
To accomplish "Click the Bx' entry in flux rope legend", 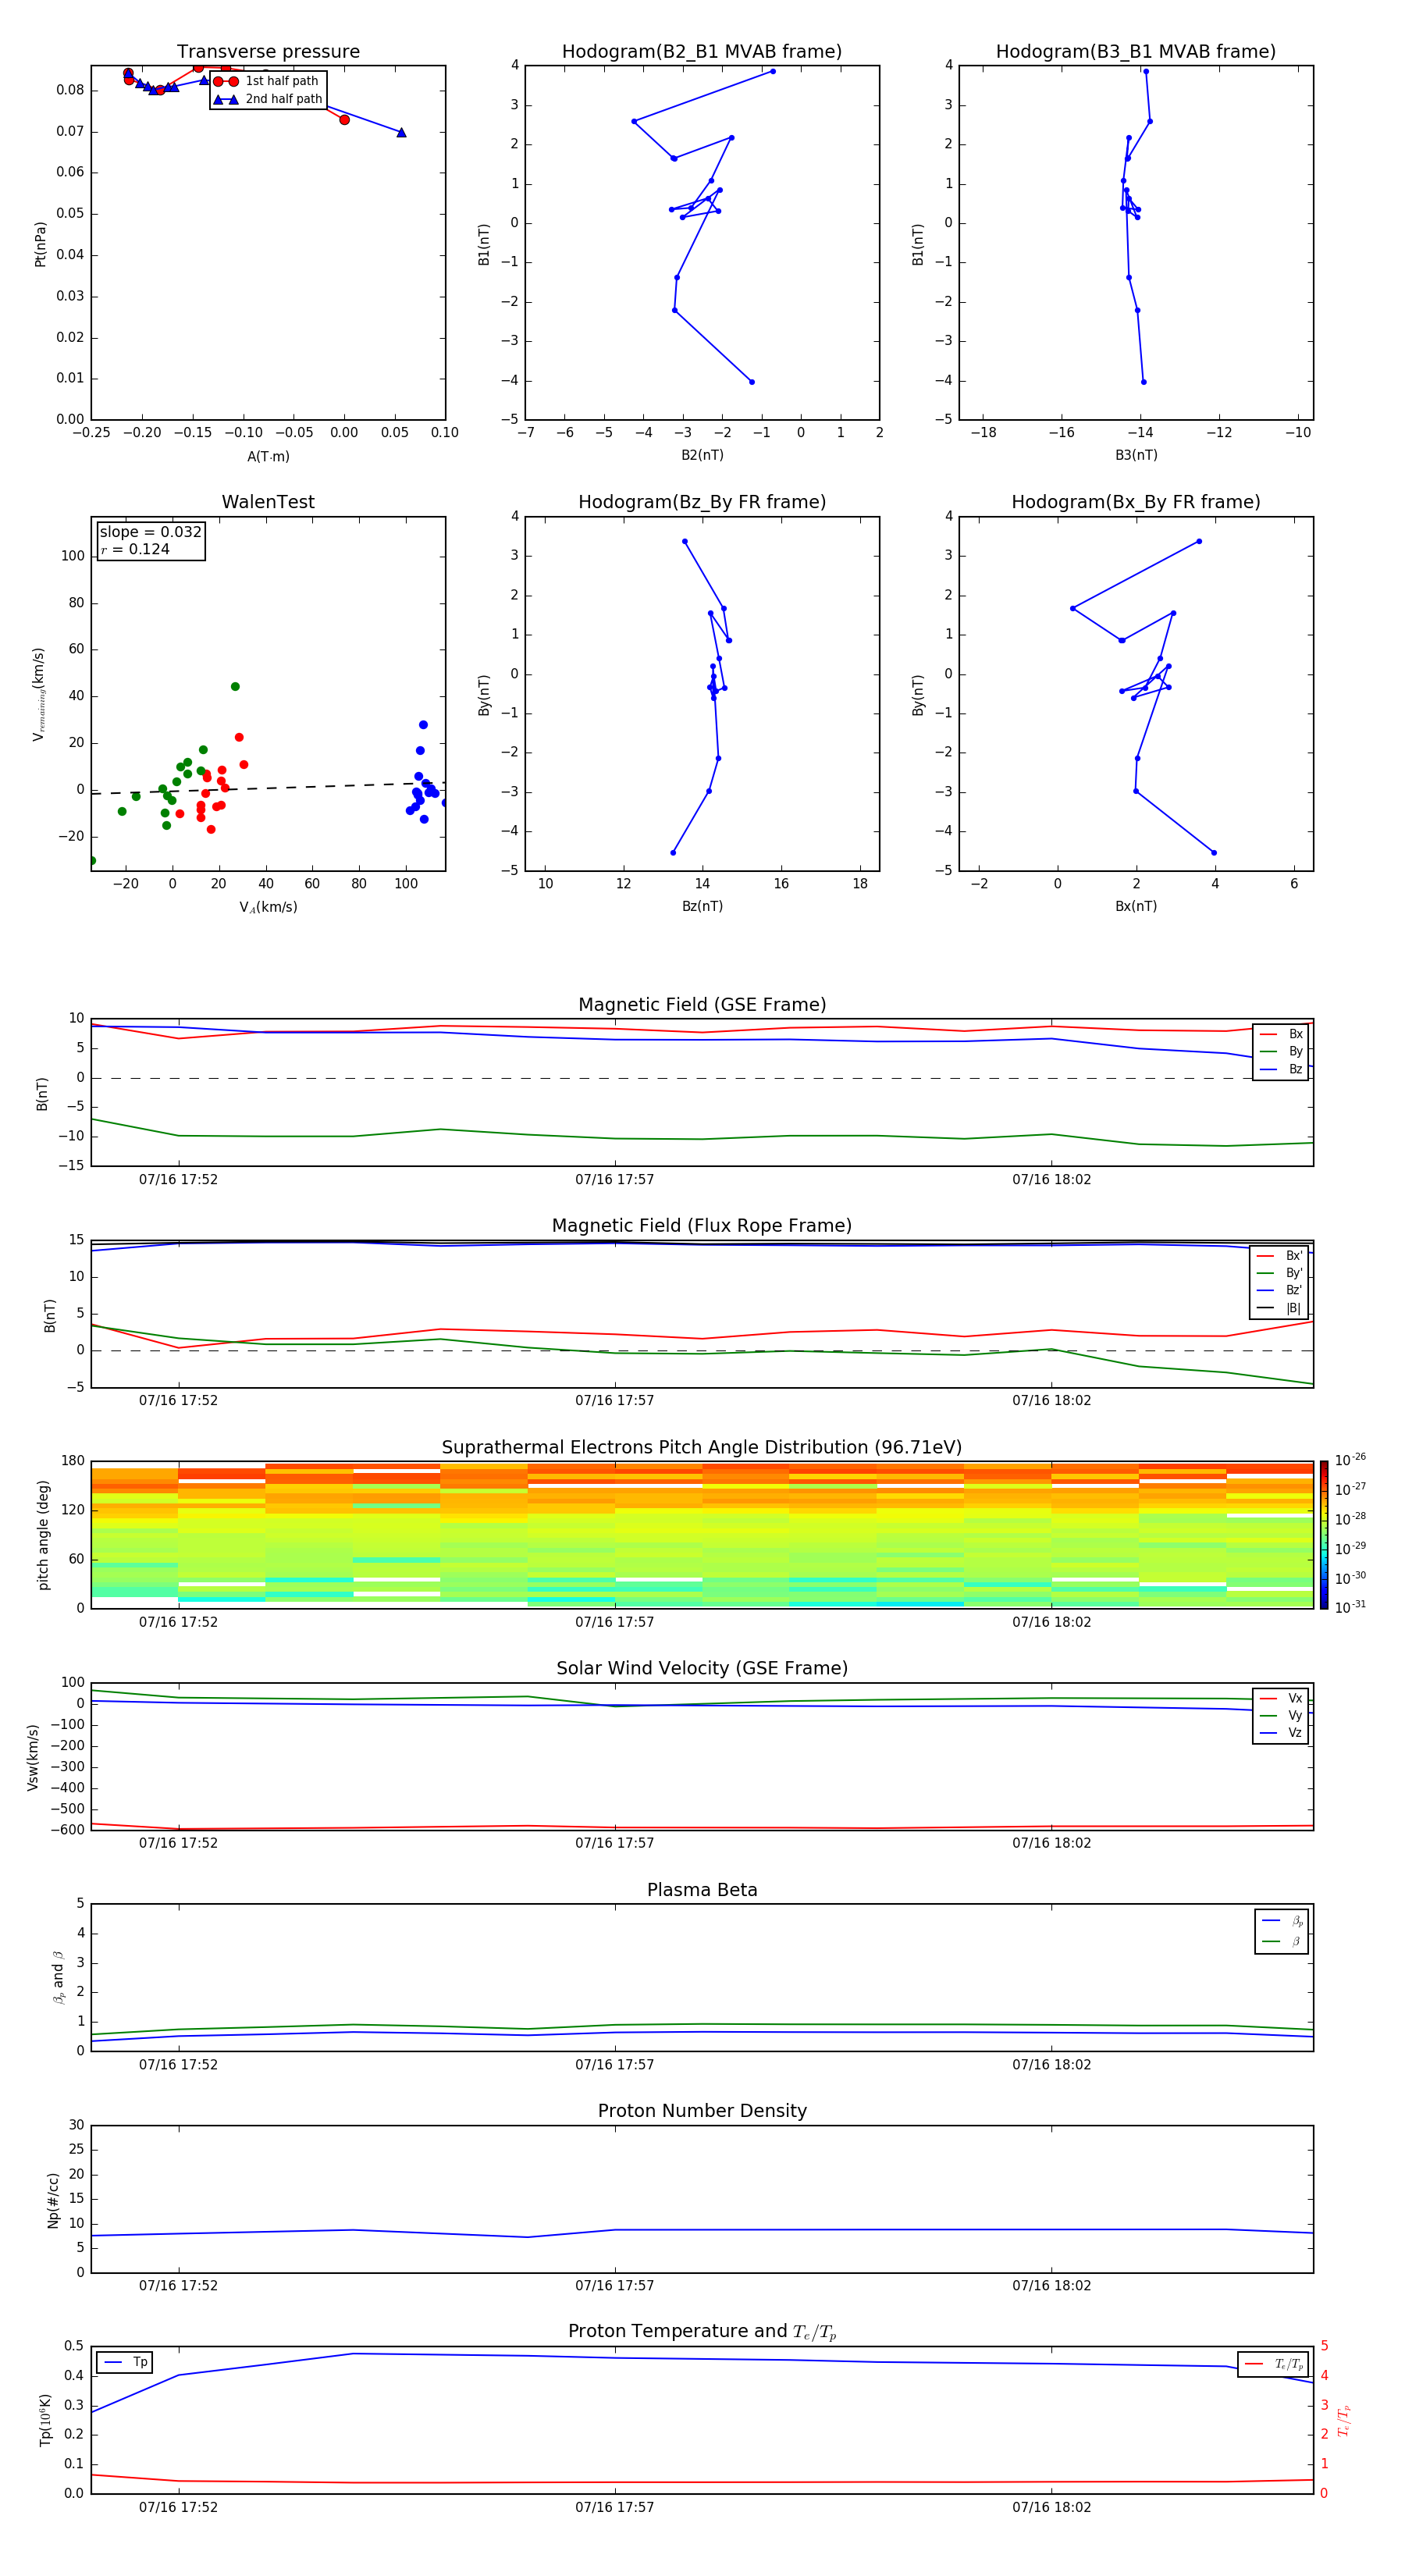I will tap(1280, 1256).
